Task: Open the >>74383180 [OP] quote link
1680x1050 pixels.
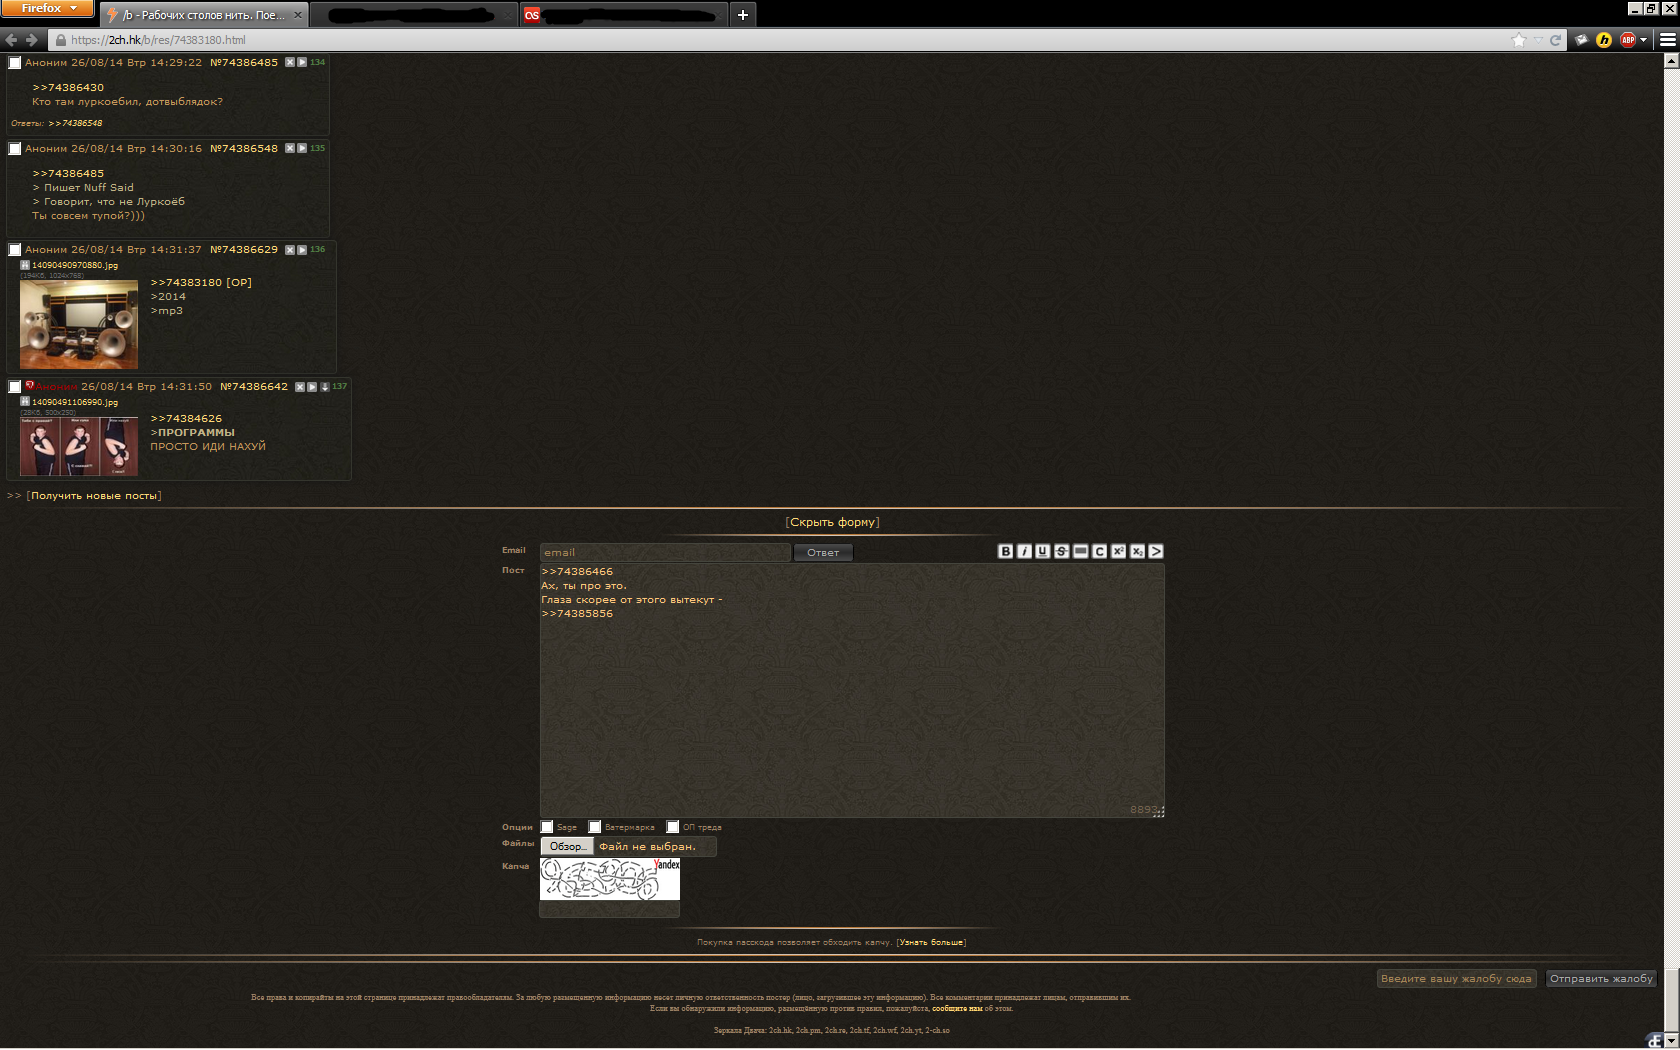Action: coord(201,283)
